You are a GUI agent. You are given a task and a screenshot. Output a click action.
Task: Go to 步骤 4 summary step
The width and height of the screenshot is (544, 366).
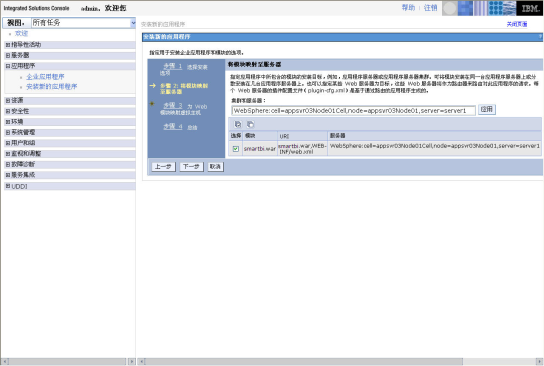tap(172, 126)
